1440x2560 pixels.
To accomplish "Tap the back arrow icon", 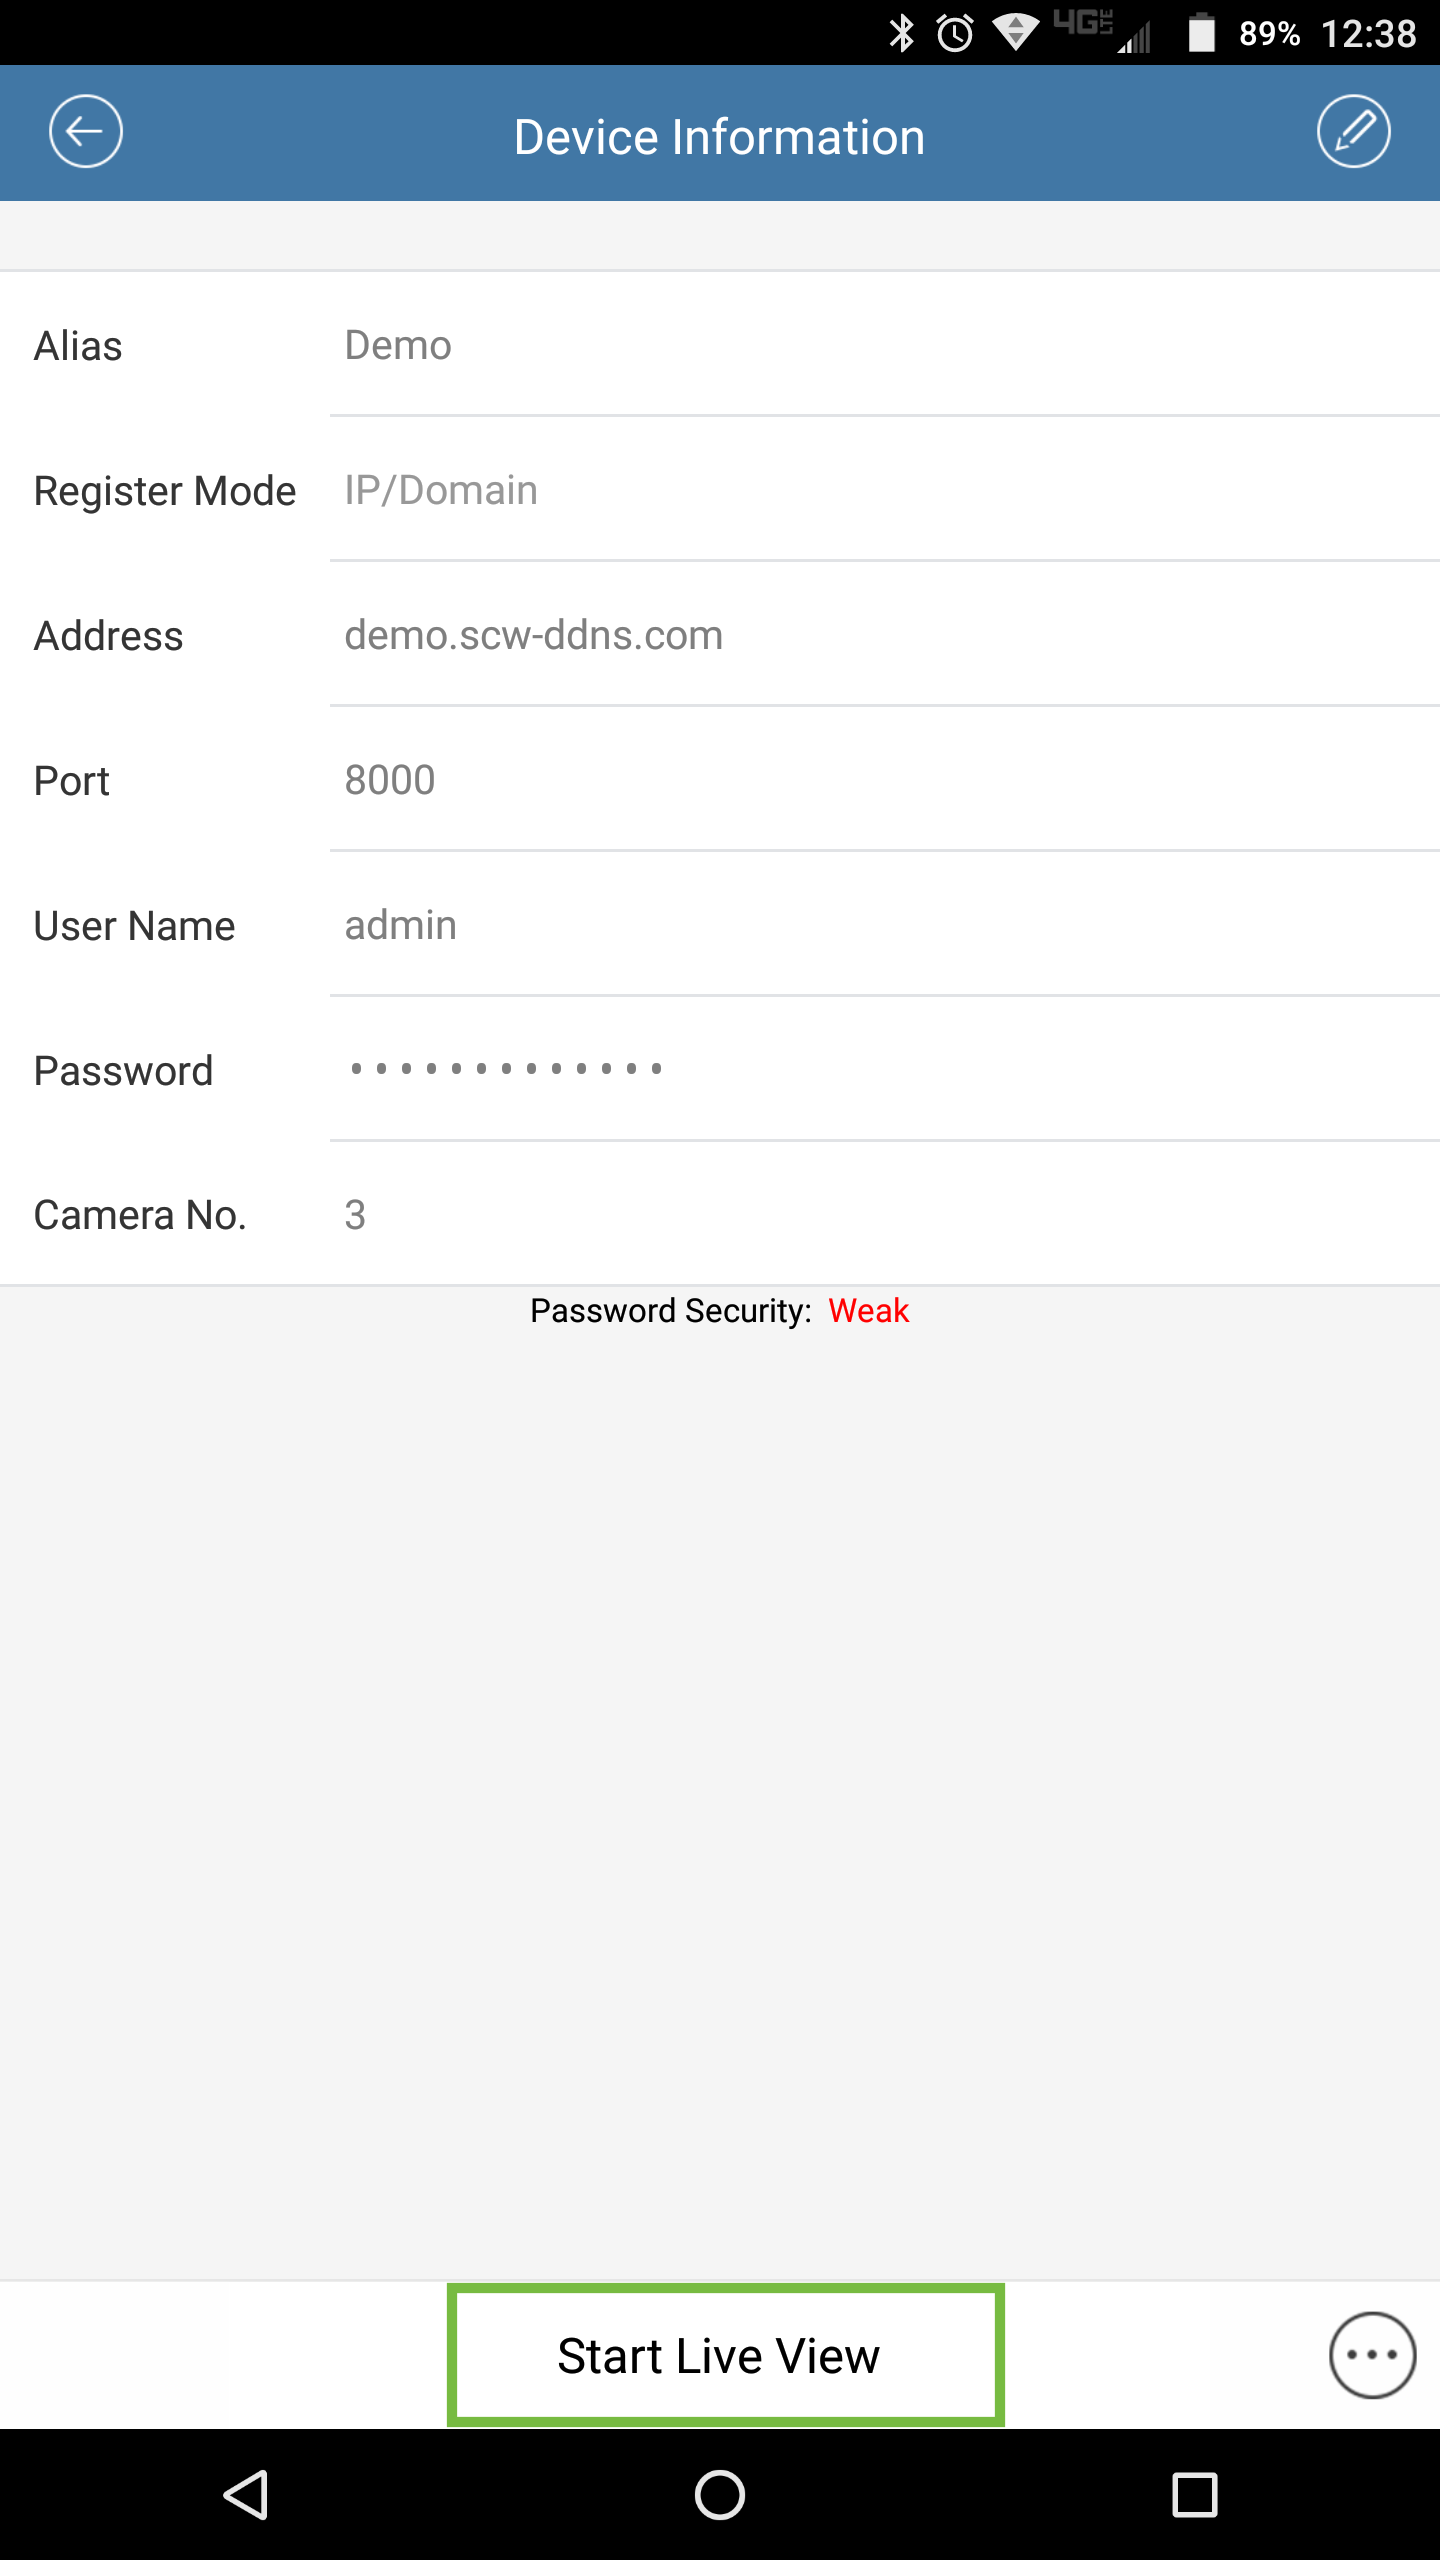I will (x=86, y=132).
